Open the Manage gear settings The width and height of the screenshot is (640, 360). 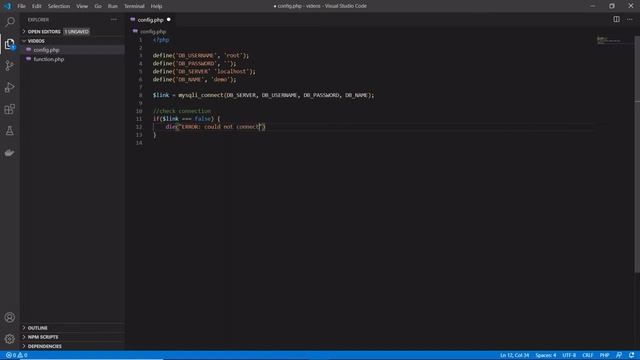click(x=9, y=339)
